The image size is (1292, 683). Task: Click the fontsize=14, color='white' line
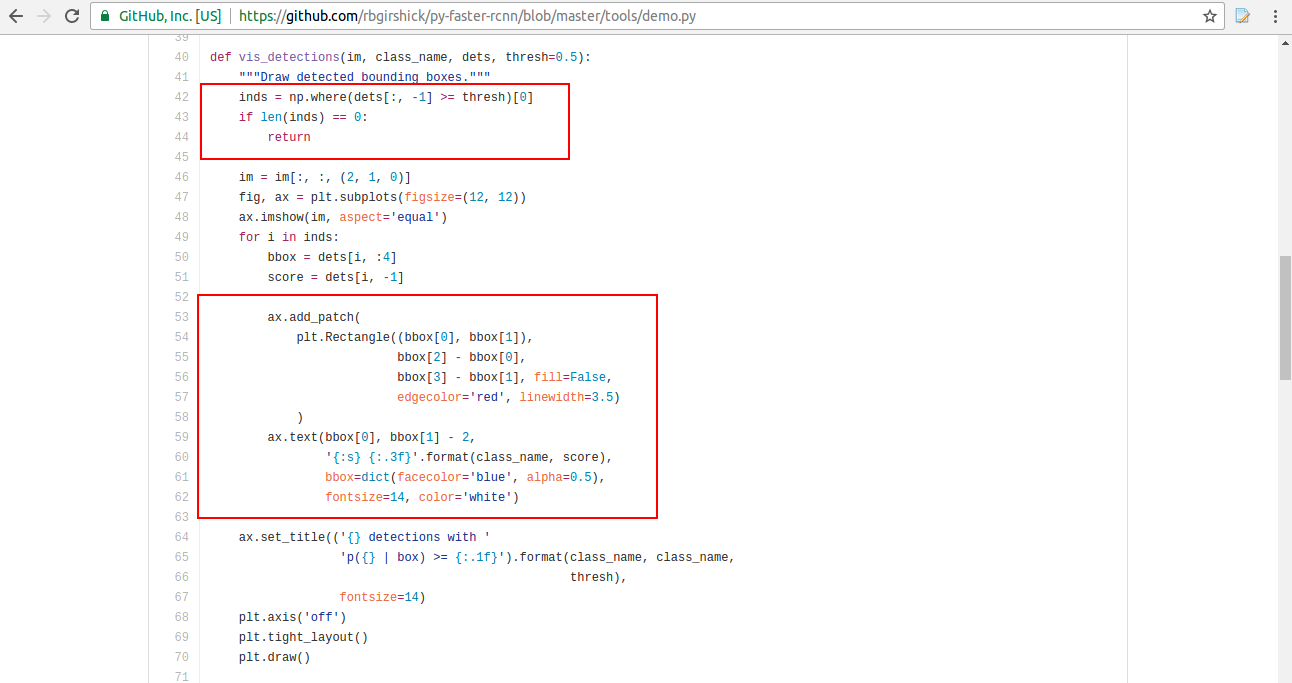click(422, 497)
